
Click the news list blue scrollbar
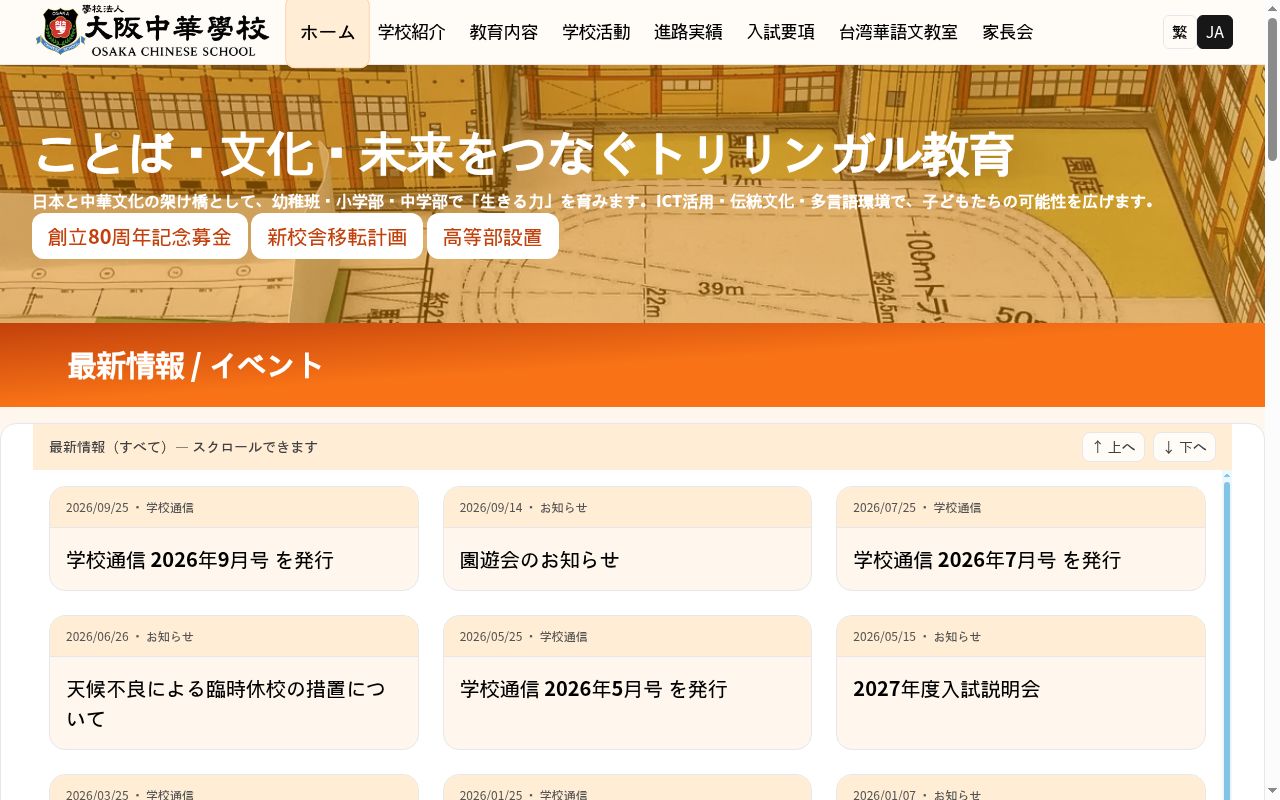(1227, 640)
